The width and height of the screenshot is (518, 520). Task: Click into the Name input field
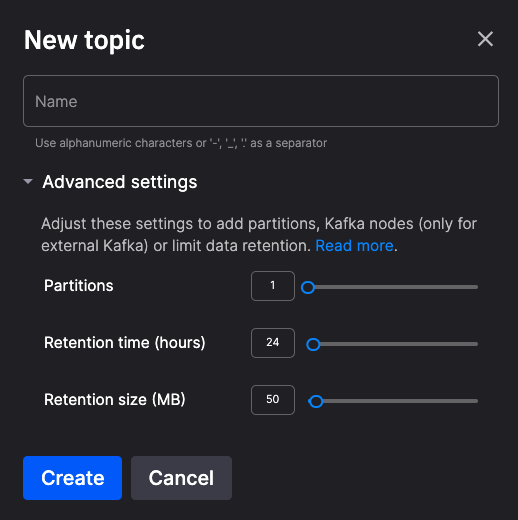[x=261, y=101]
